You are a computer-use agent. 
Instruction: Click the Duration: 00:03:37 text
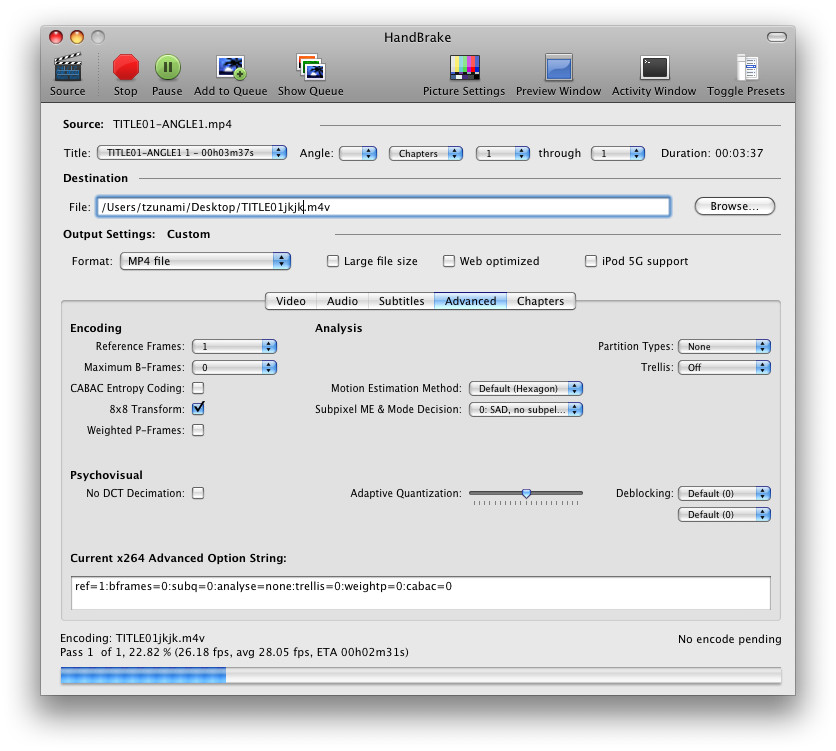[x=712, y=154]
